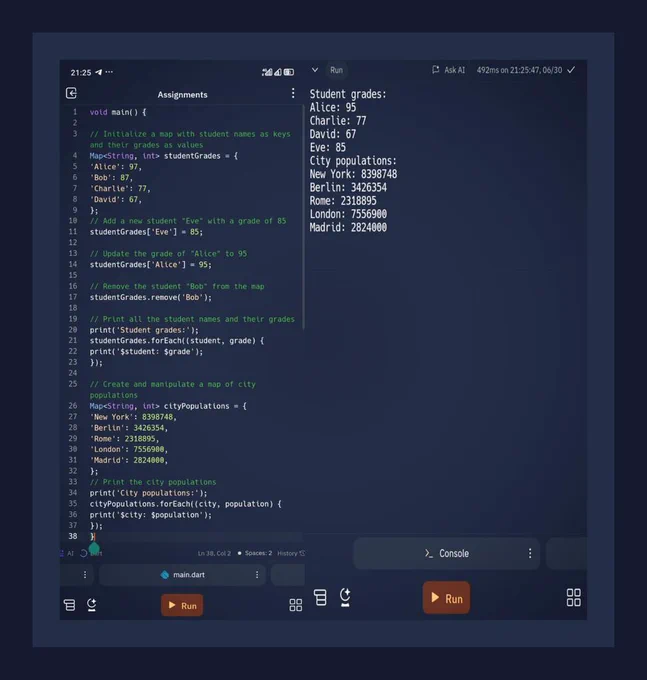Click the 'New York': 8398748 code line

[133, 417]
